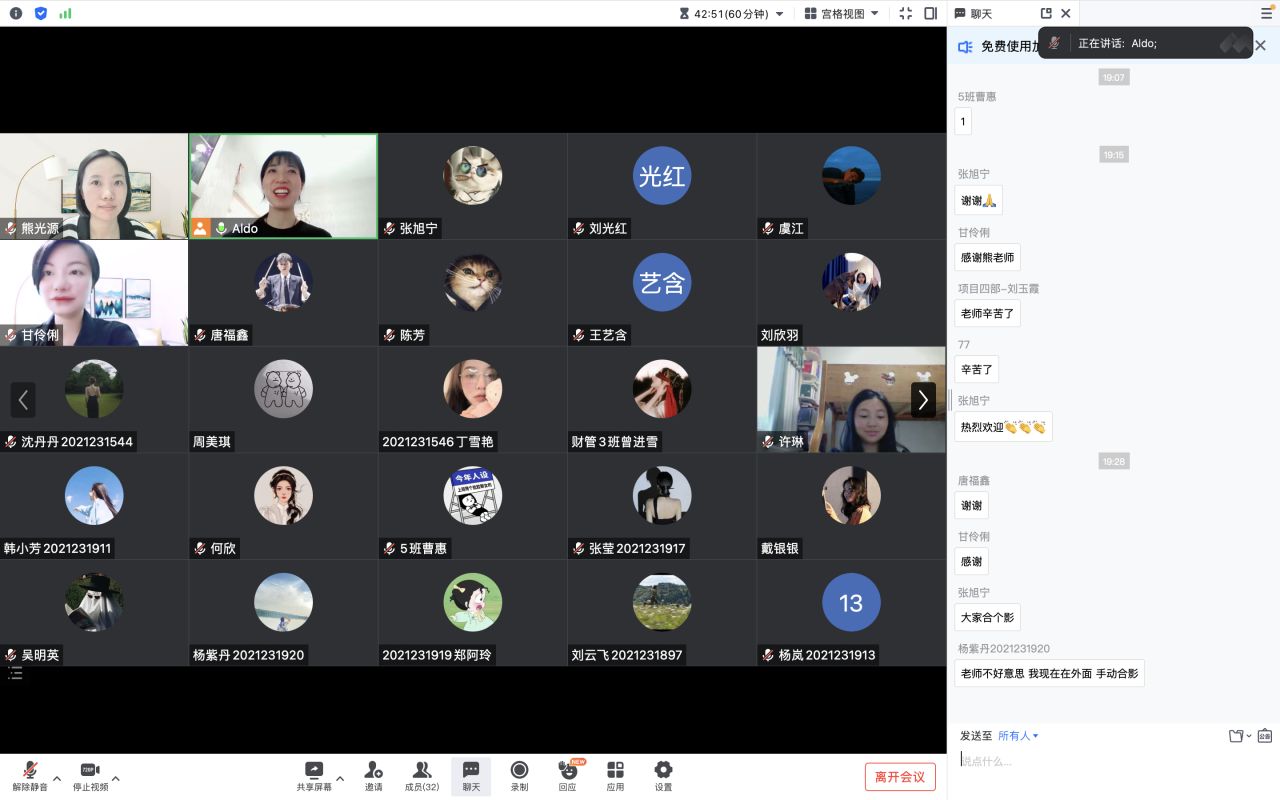Image resolution: width=1280 pixels, height=800 pixels.
Task: Open the Settings (设置) gear
Action: (x=663, y=775)
